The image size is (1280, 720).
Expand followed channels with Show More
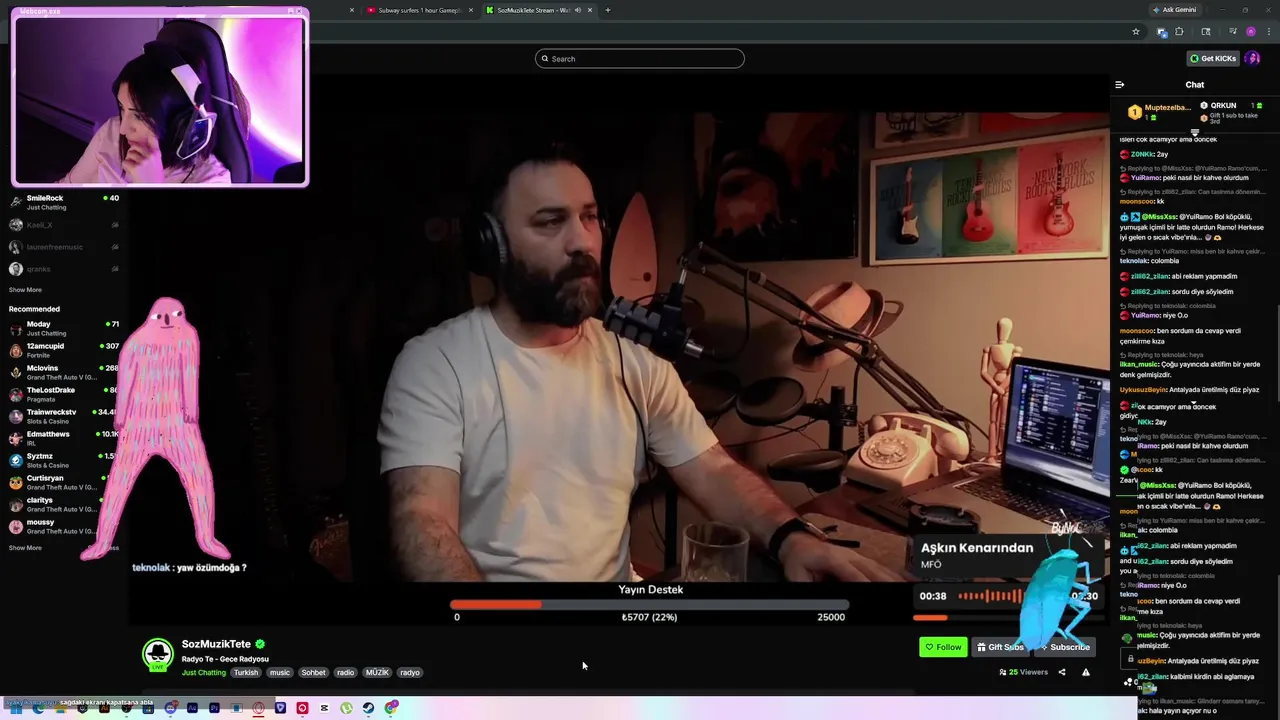[25, 290]
